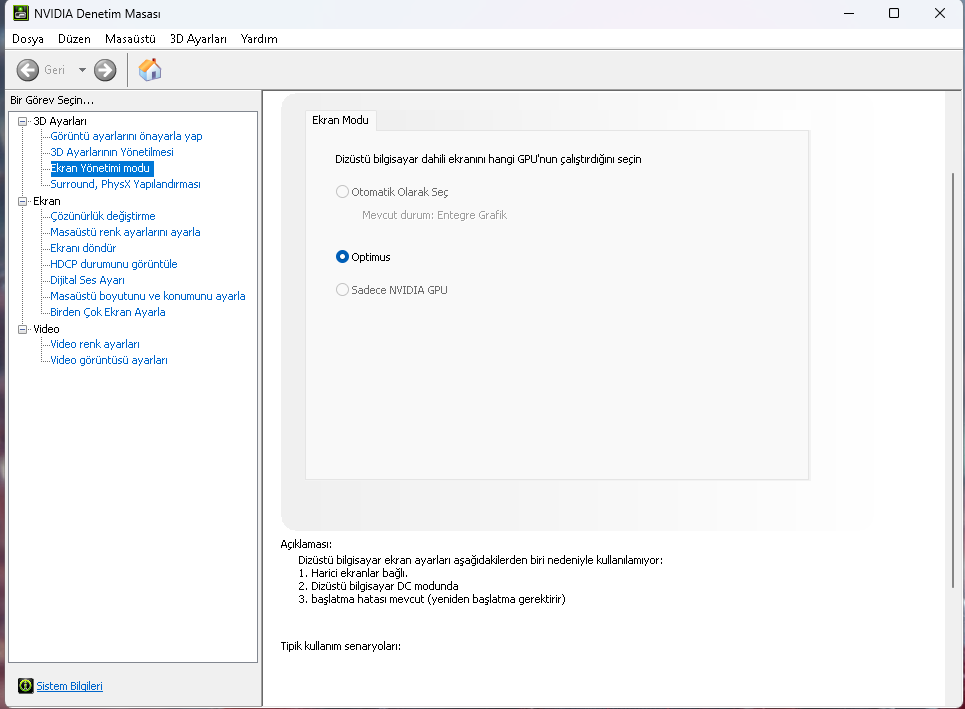Open Görüntü ayarlarını önayarla yap
The width and height of the screenshot is (965, 709).
click(126, 136)
